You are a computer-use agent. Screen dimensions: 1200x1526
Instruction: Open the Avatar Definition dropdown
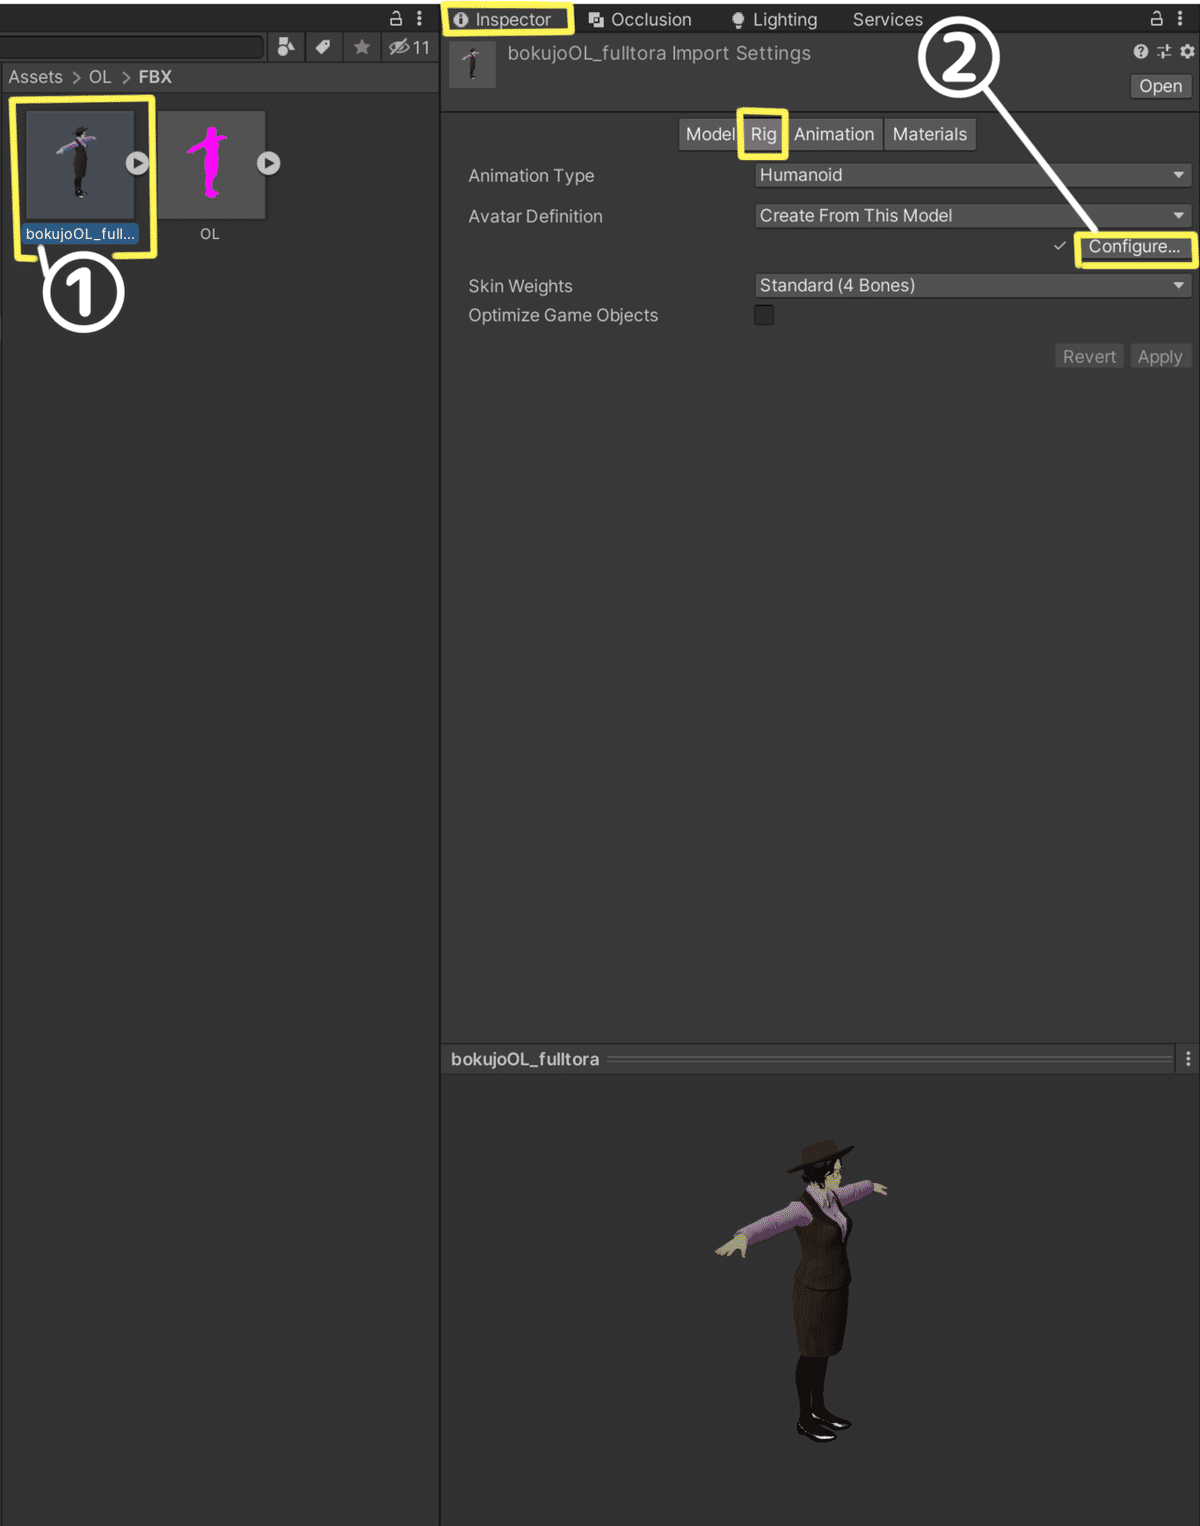[x=970, y=215]
